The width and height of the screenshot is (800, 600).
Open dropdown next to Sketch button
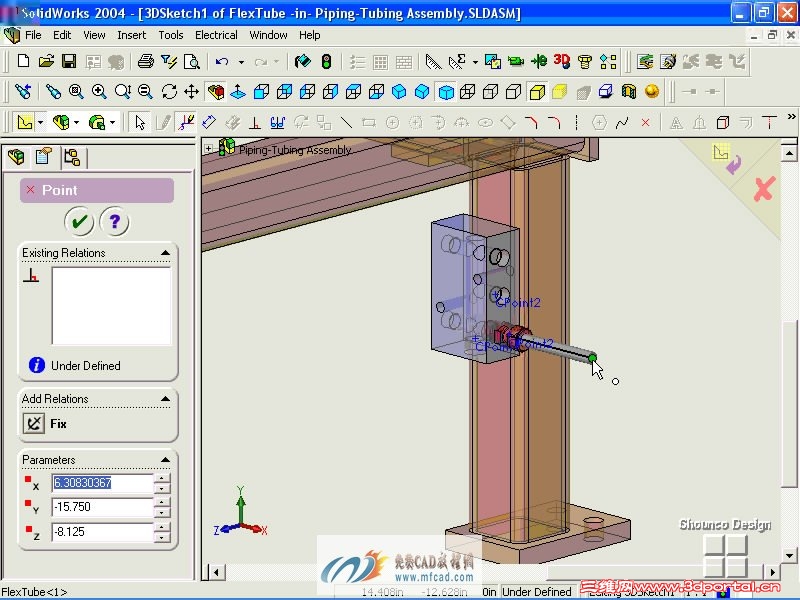[x=40, y=122]
